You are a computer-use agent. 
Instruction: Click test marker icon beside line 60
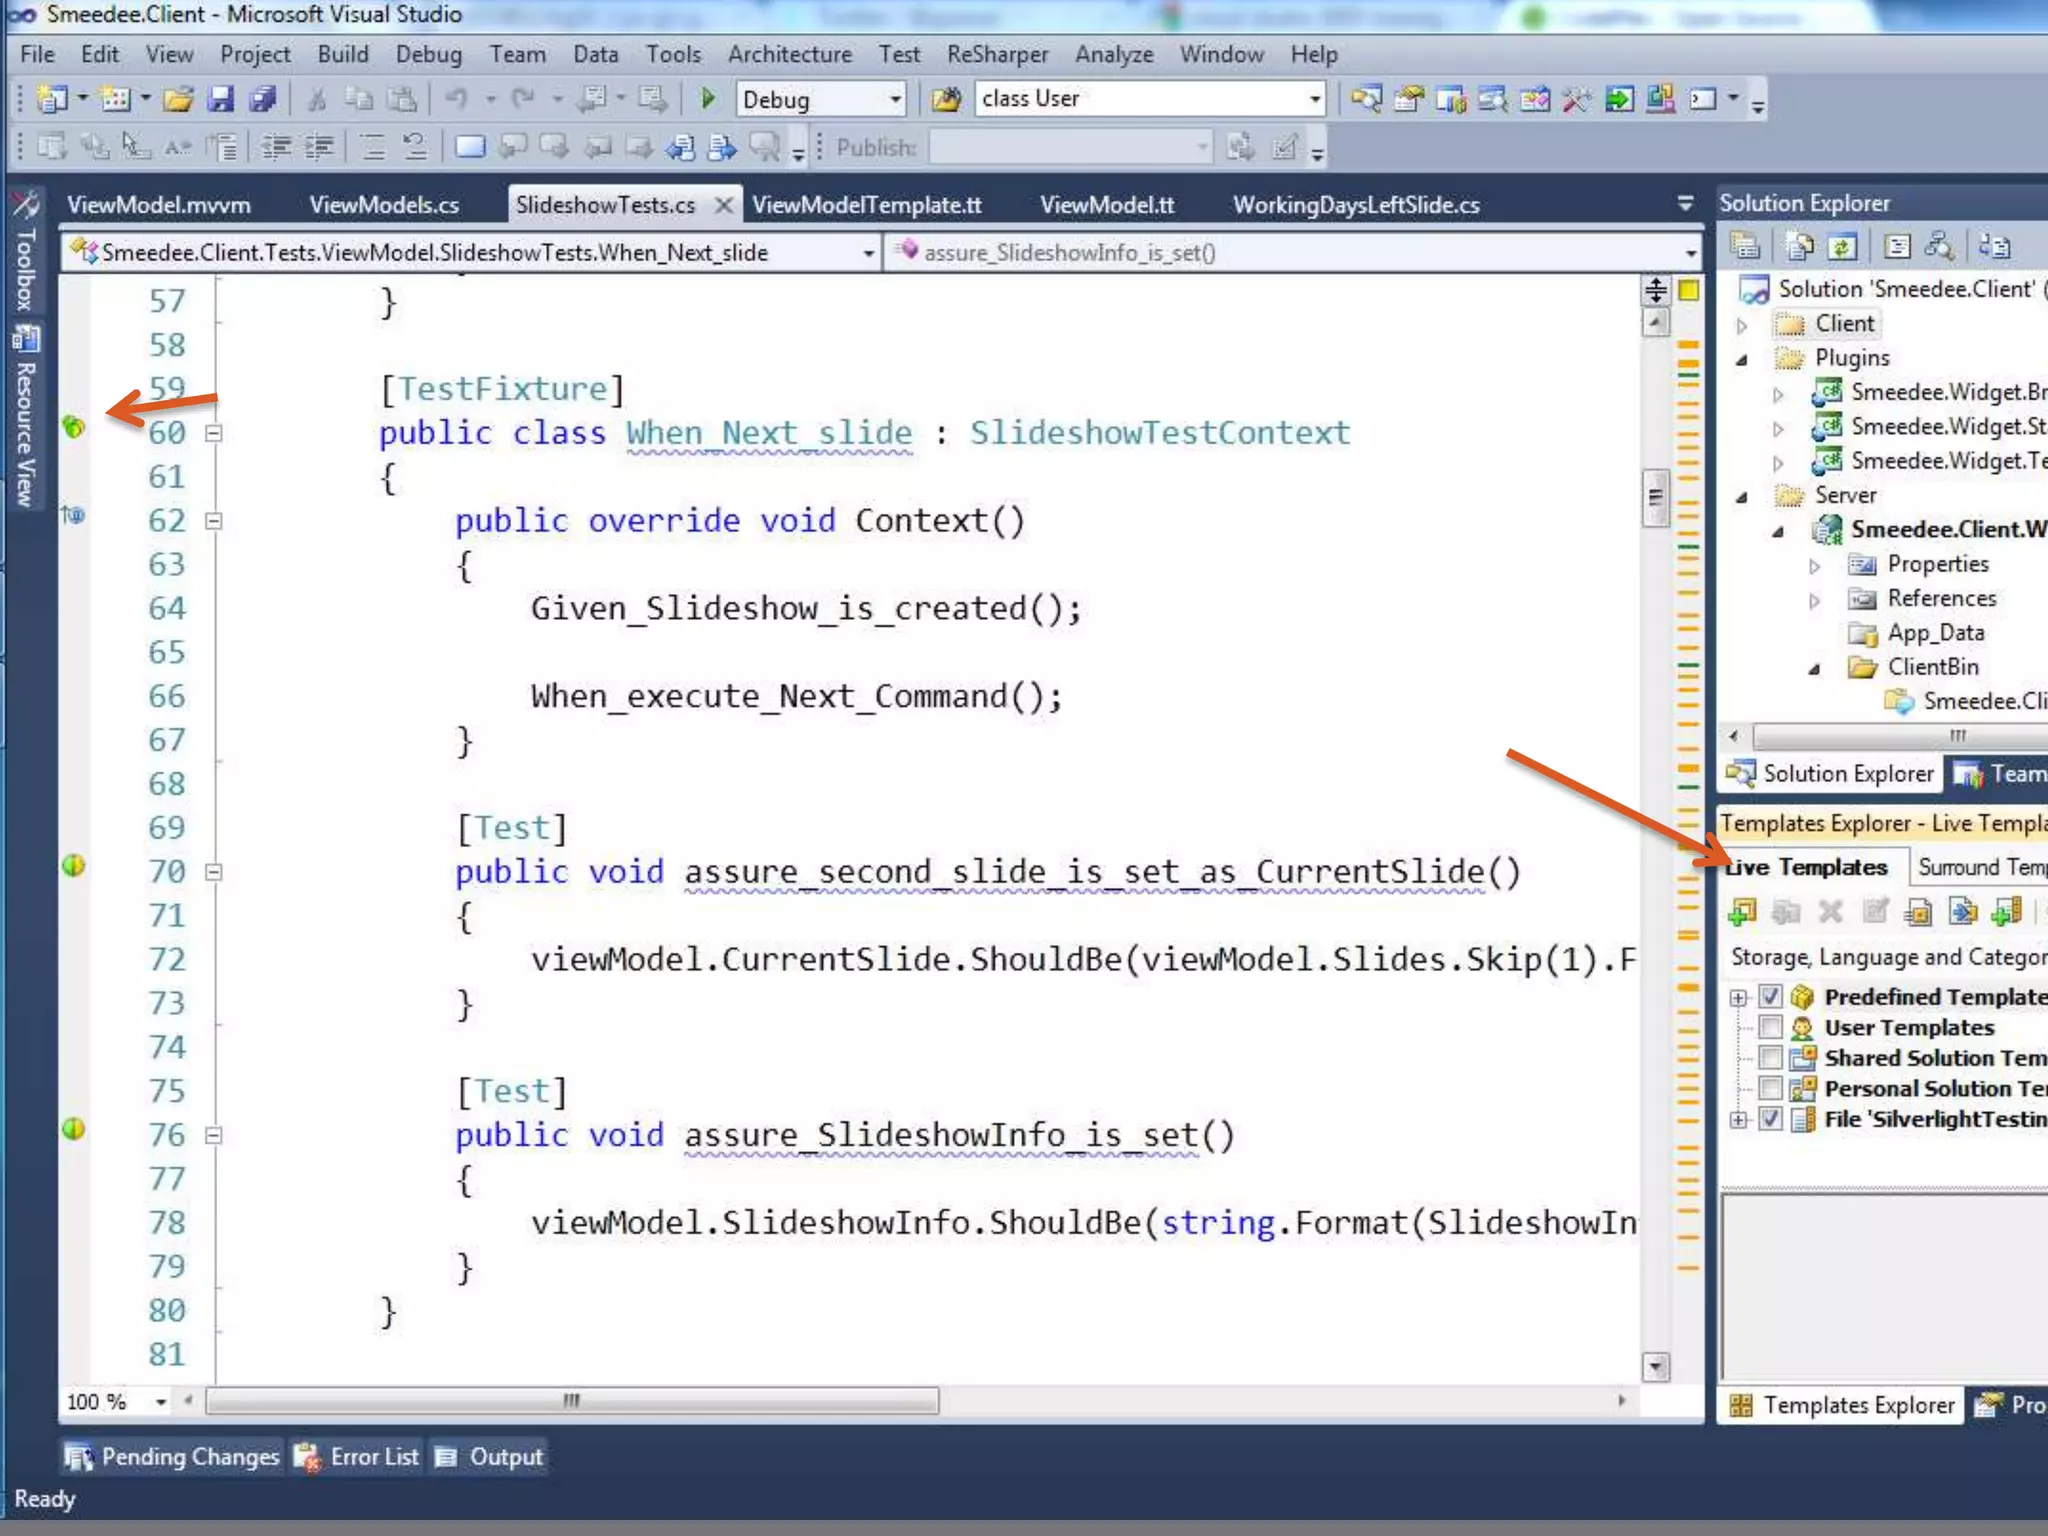[x=74, y=427]
